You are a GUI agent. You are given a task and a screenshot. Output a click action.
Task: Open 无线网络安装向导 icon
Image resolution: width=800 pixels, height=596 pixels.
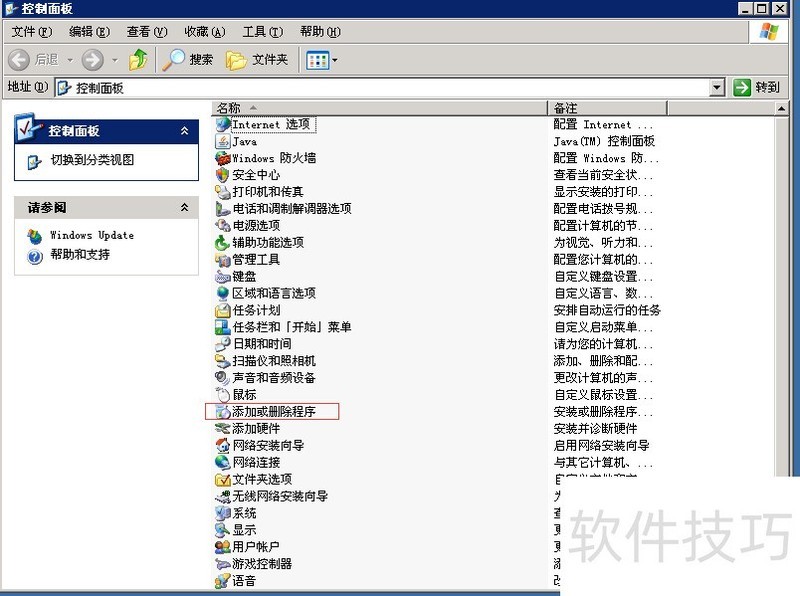[x=222, y=496]
